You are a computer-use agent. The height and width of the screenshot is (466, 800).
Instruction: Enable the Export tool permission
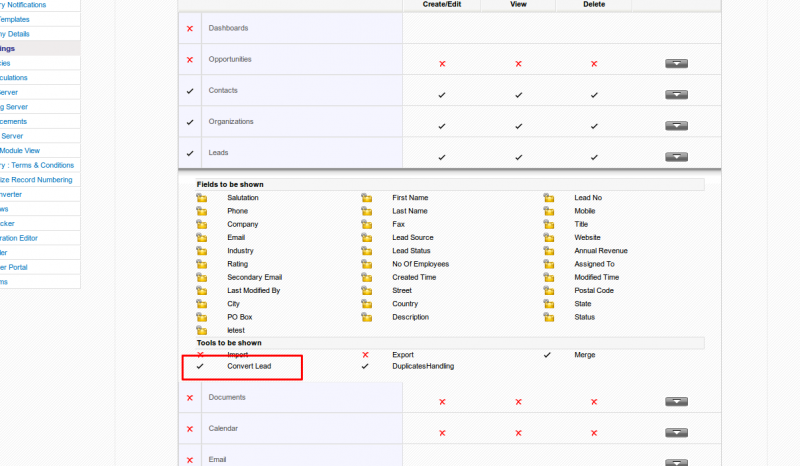coord(365,355)
